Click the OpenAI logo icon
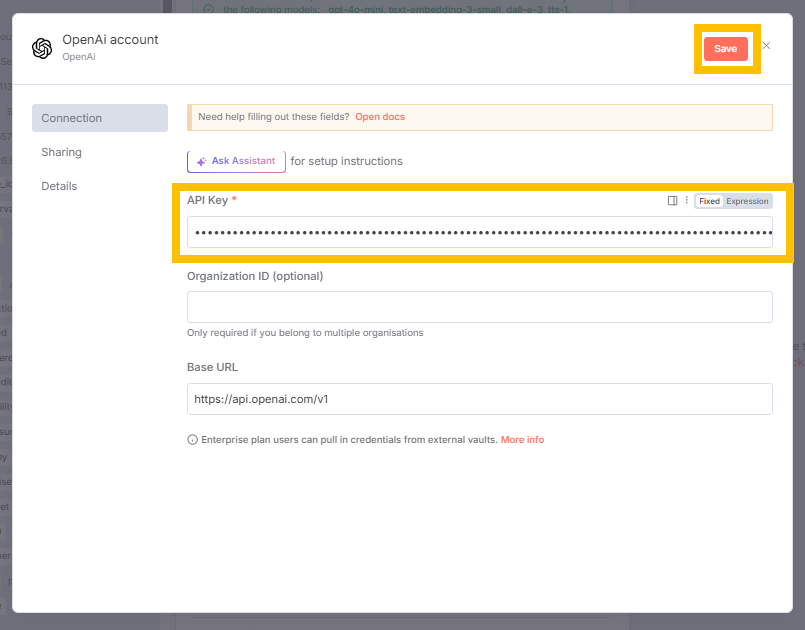The image size is (805, 630). point(42,48)
